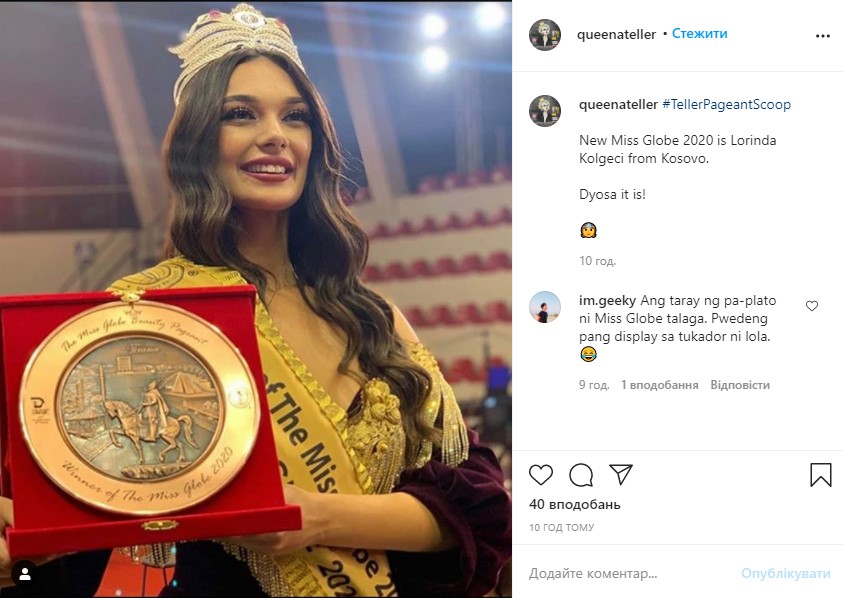Image resolution: width=843 pixels, height=598 pixels.
Task: Open the three-dot more options menu
Action: pyautogui.click(x=823, y=36)
